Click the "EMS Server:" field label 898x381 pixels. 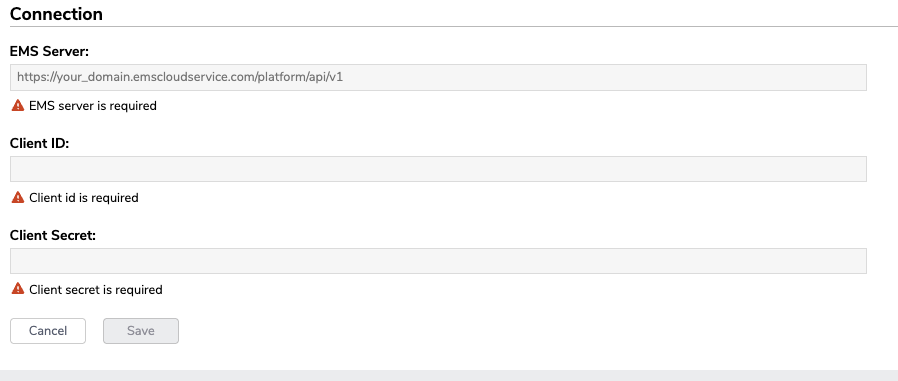49,51
